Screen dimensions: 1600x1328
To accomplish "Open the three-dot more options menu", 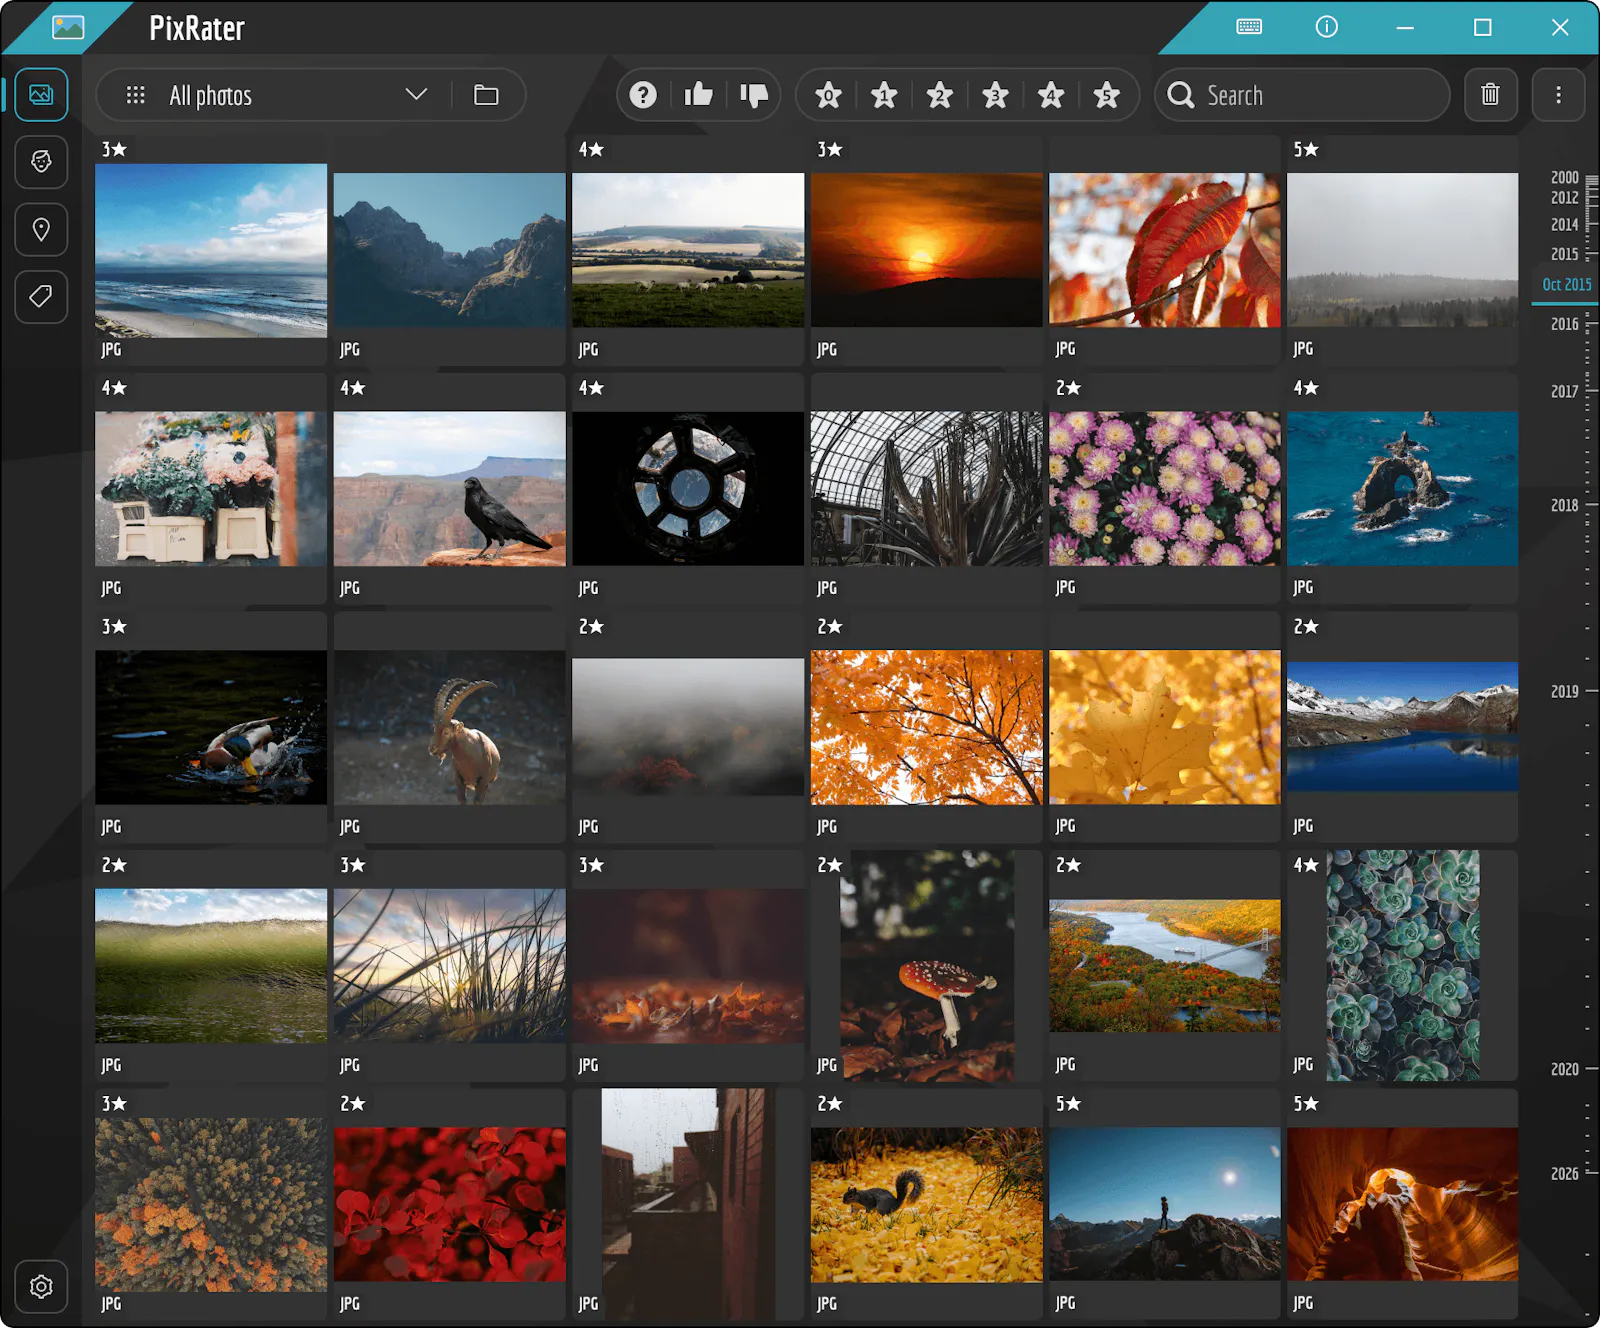I will [x=1558, y=95].
